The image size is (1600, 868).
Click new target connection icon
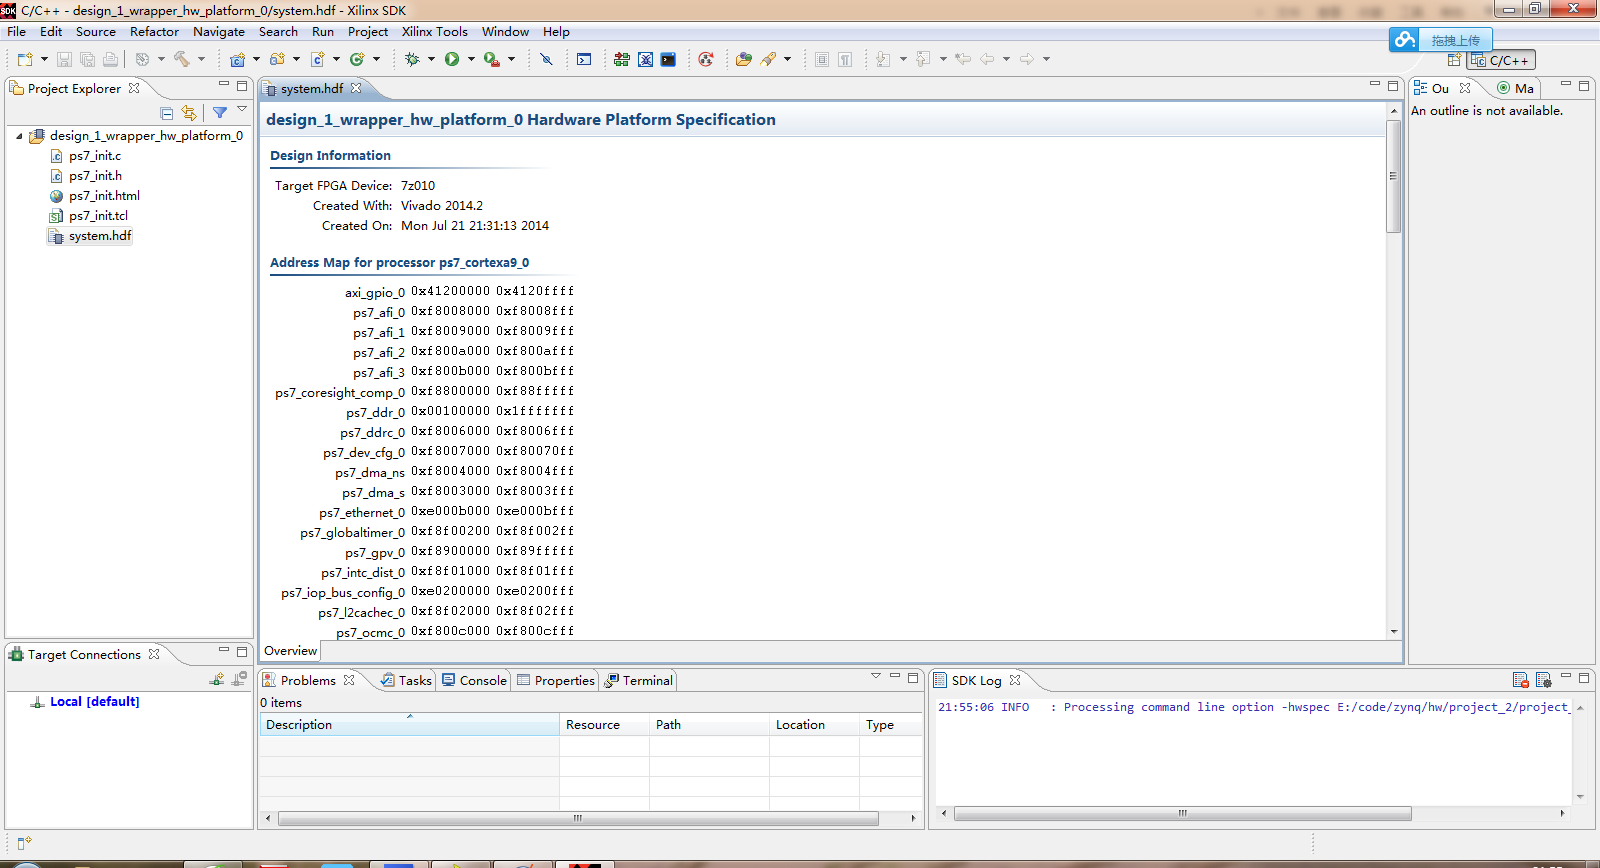[217, 679]
